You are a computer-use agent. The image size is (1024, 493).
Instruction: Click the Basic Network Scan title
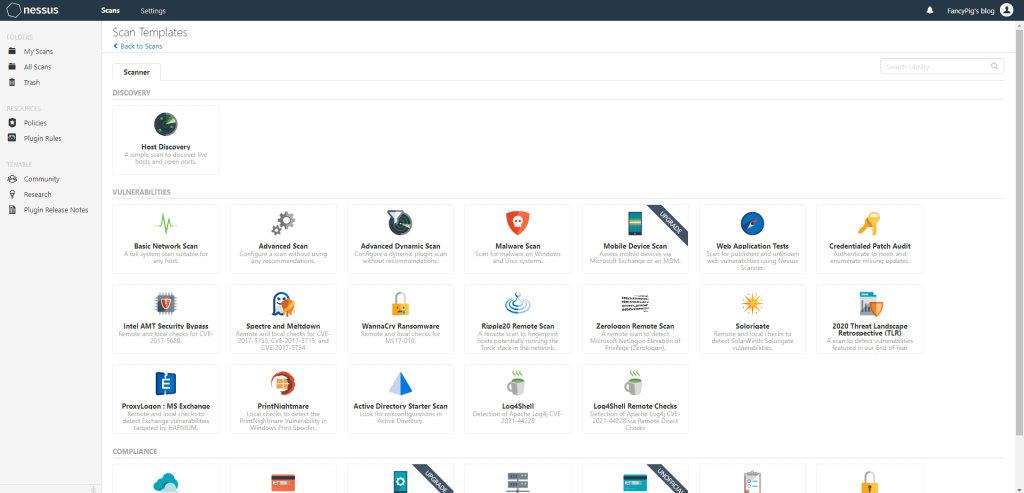click(166, 246)
